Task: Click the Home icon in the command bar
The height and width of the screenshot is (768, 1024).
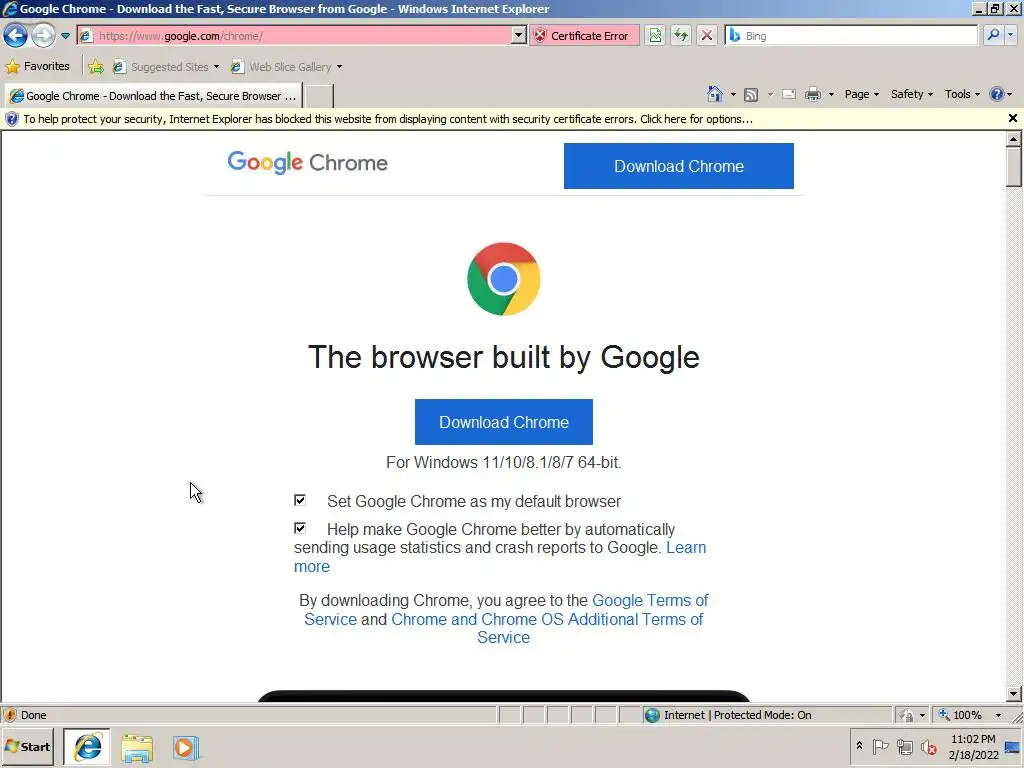Action: click(x=715, y=95)
